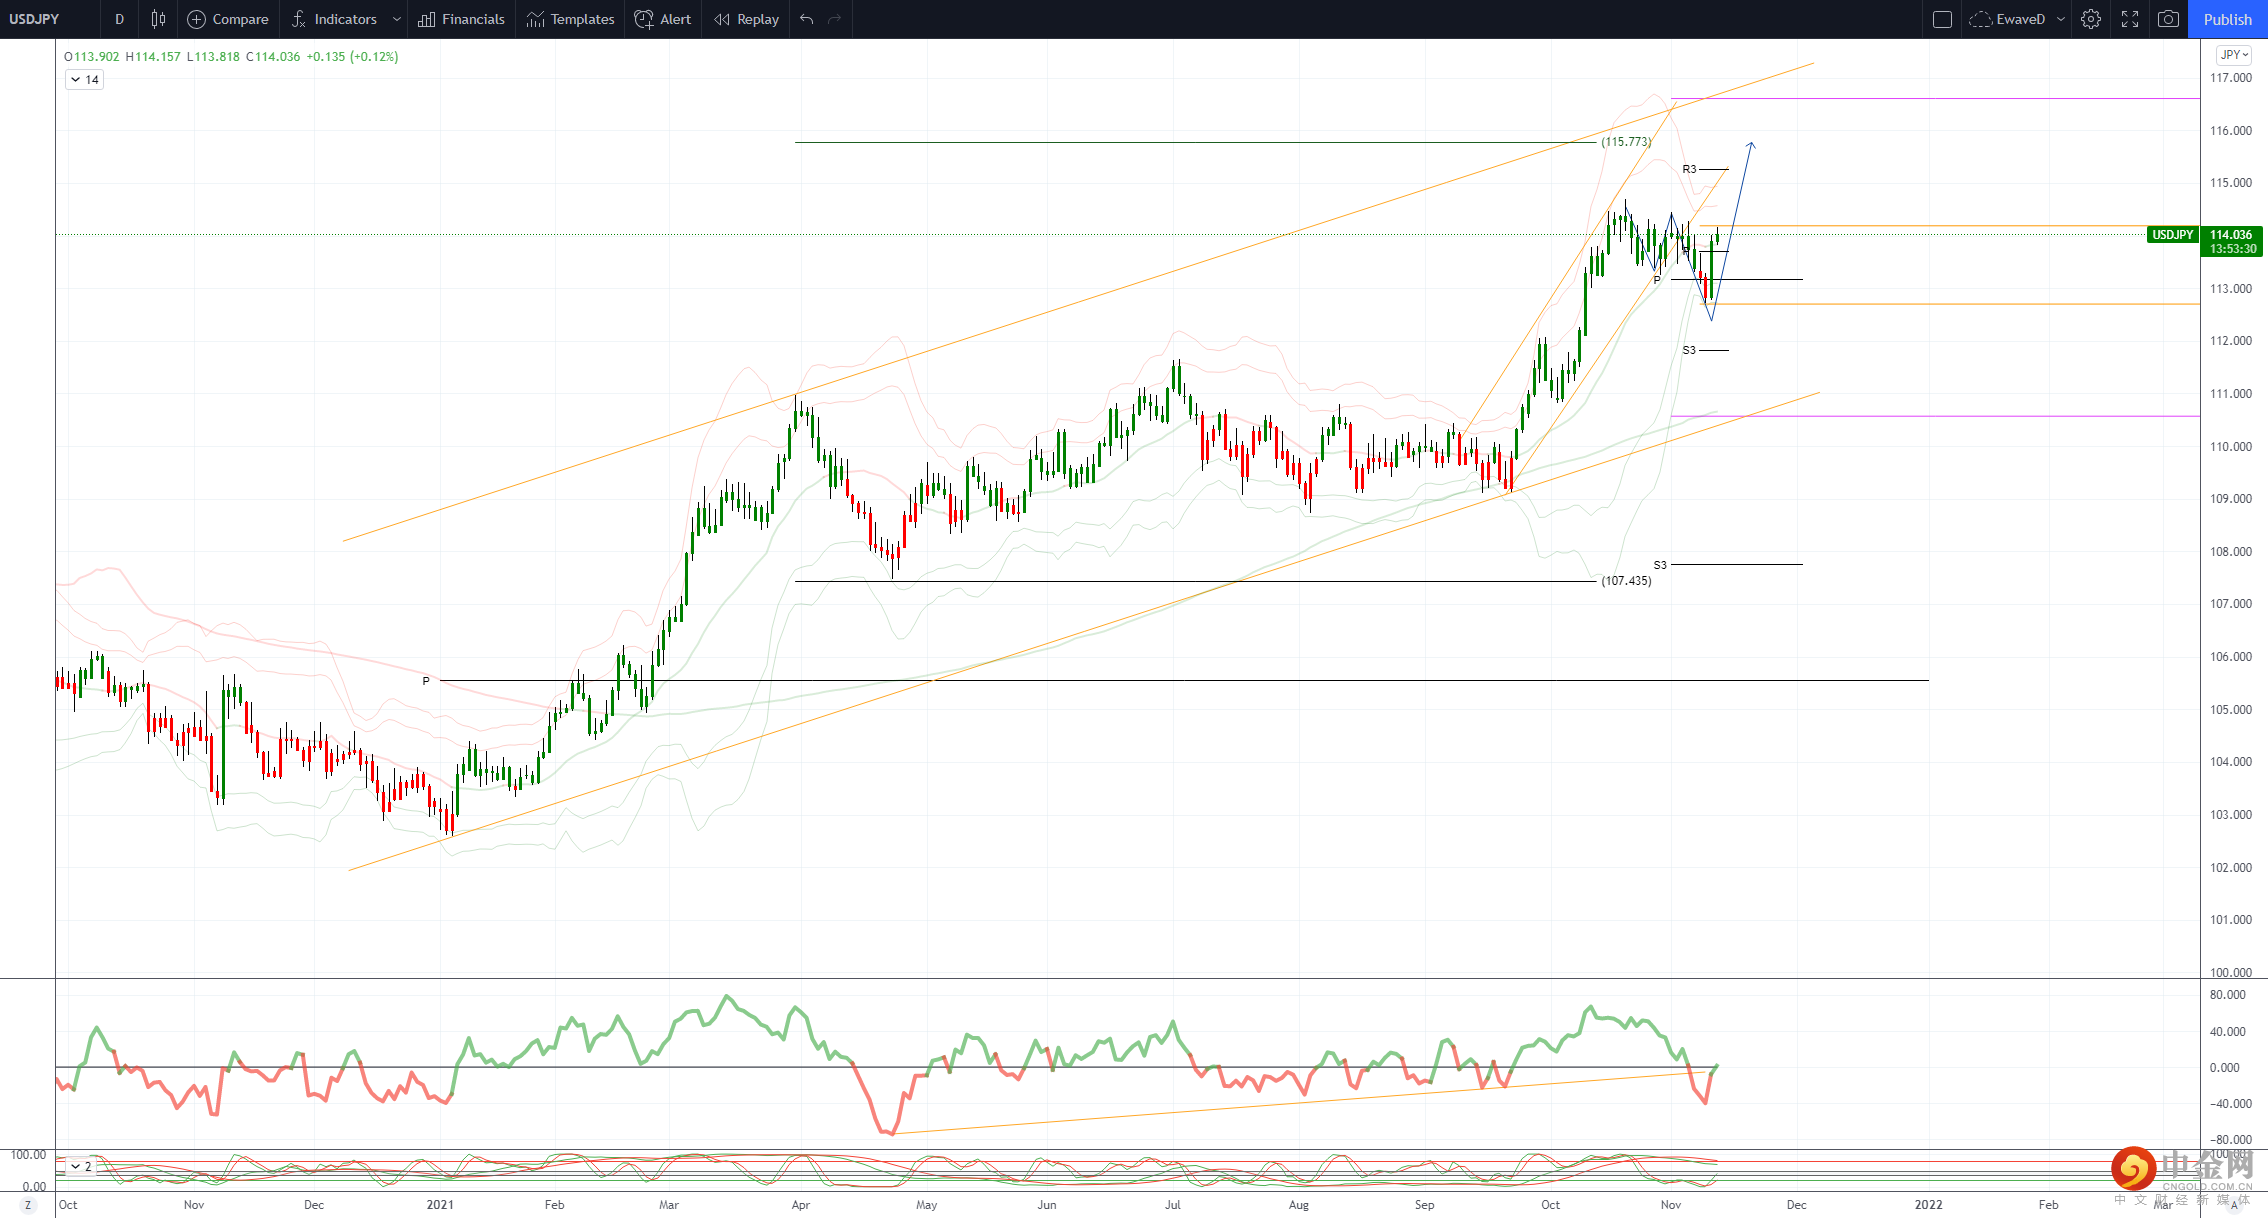This screenshot has height=1218, width=2268.
Task: Click the Compare symbol plus icon
Action: point(197,19)
